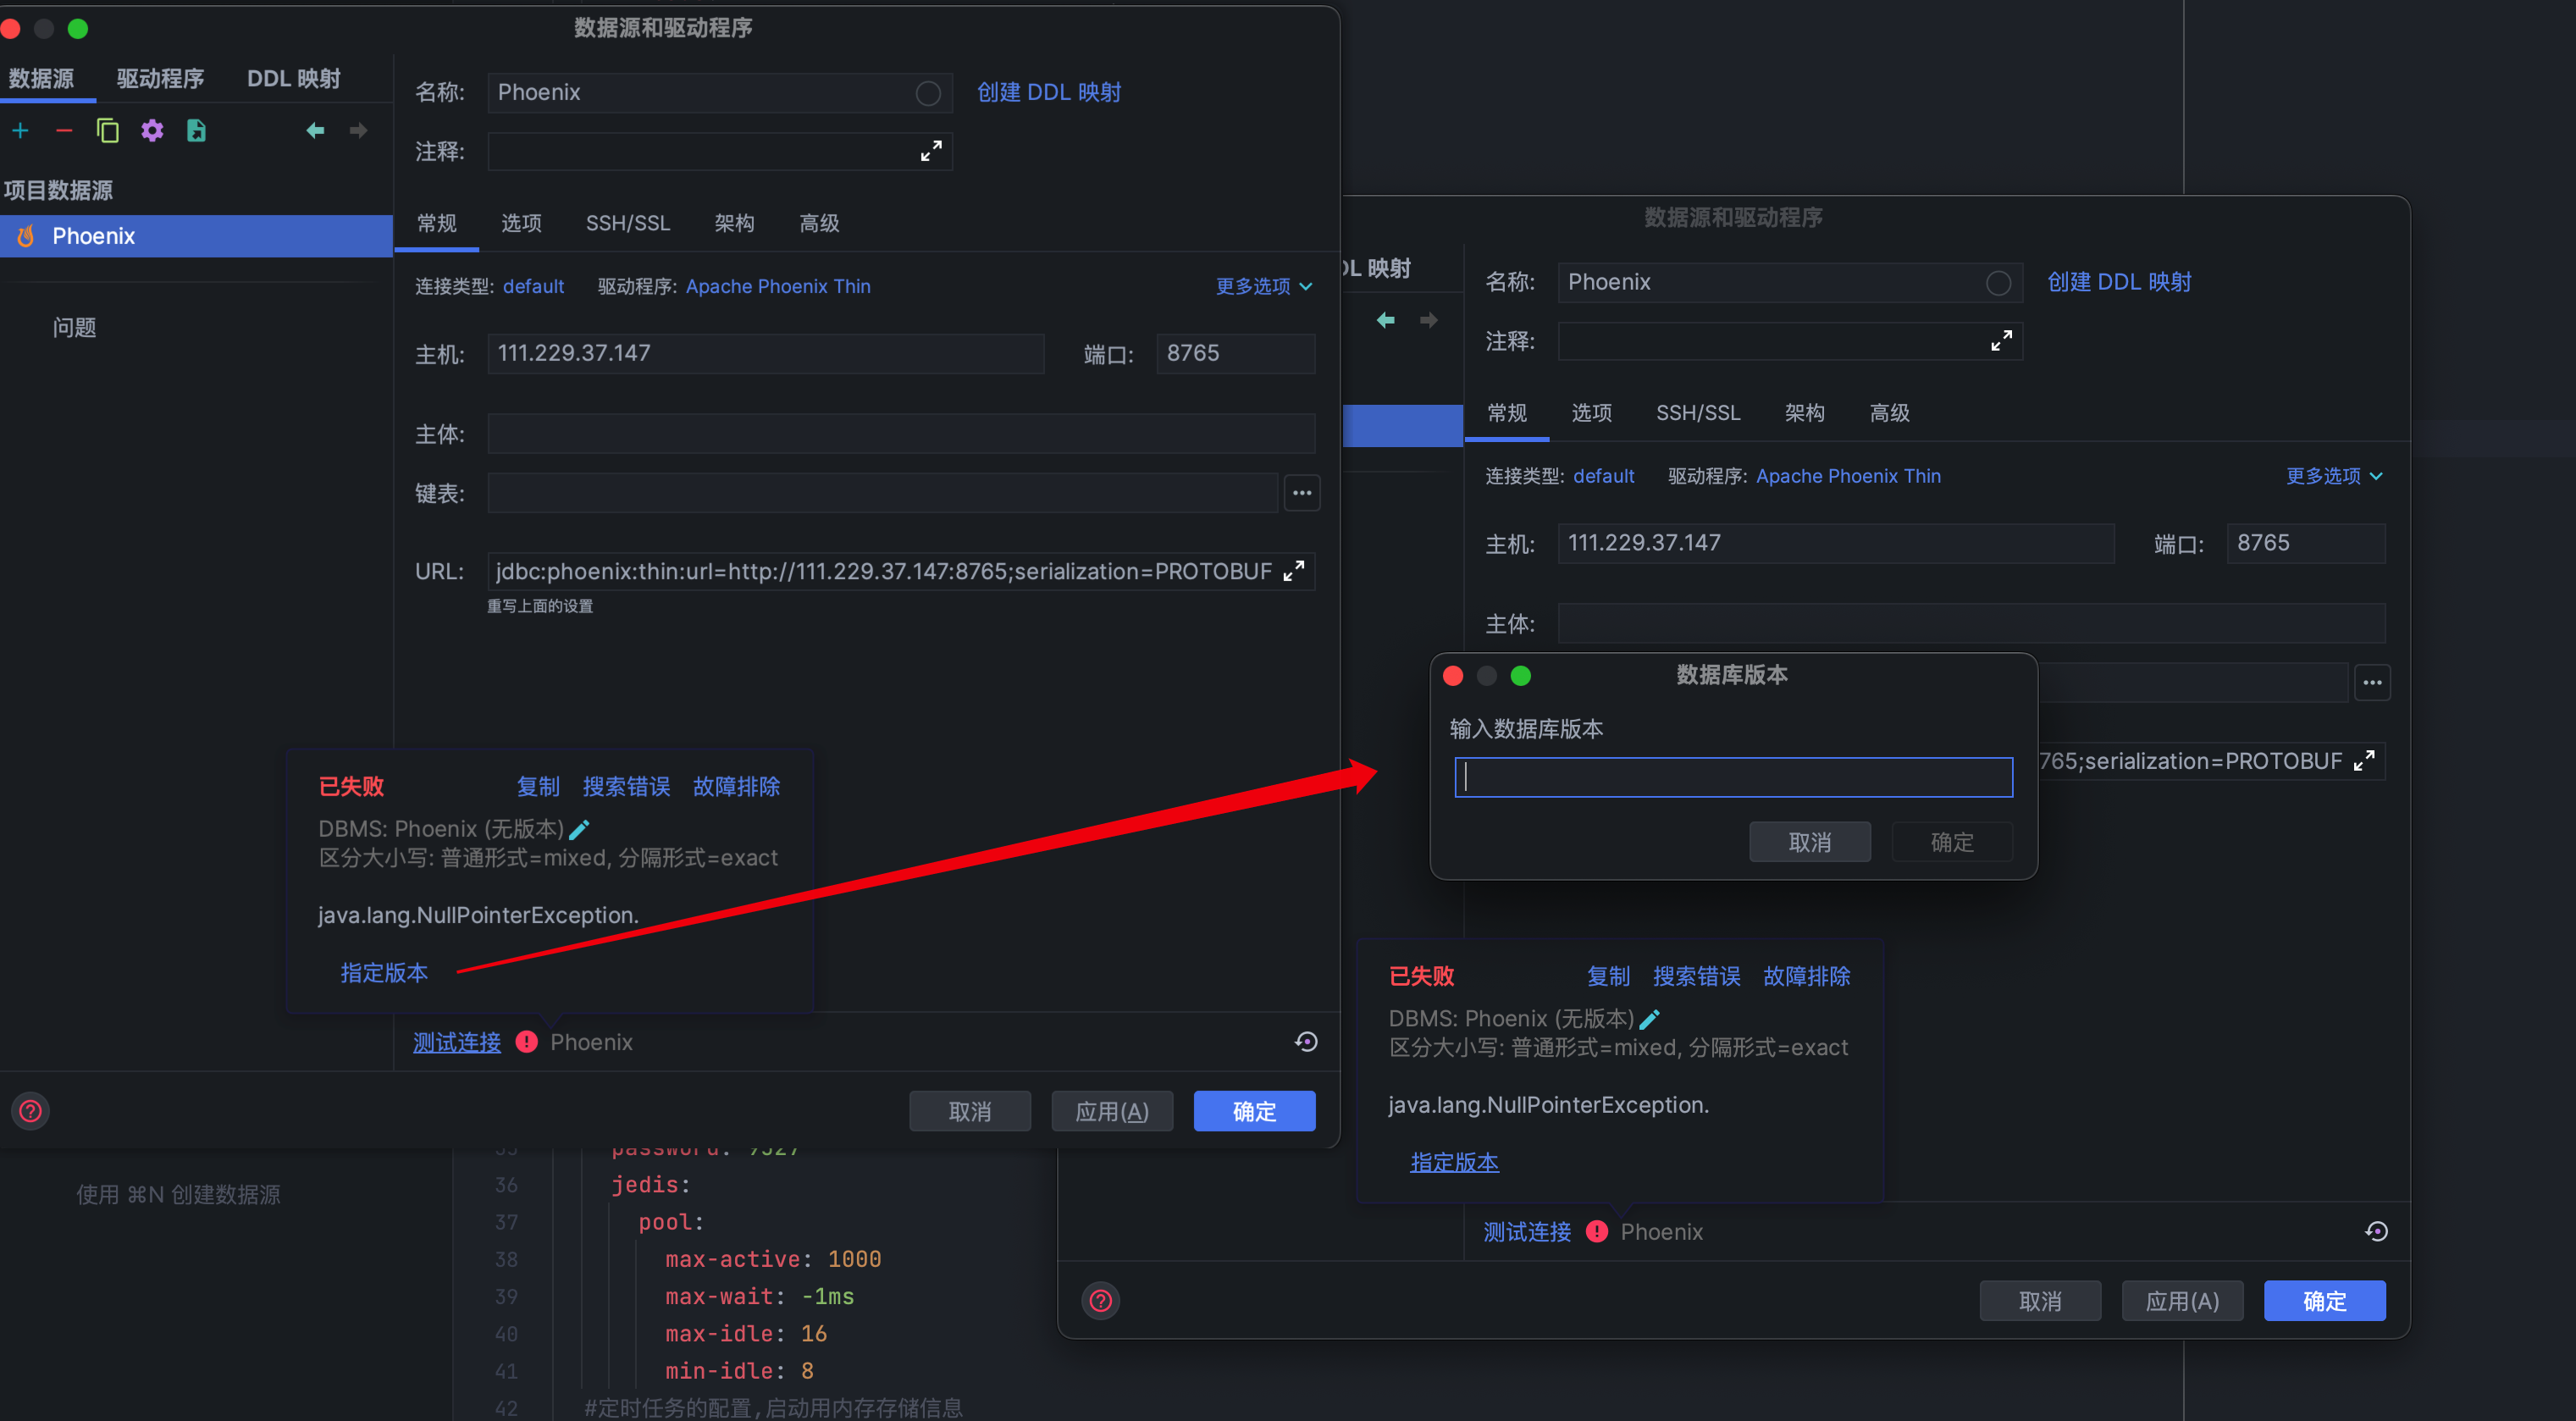Go forward with right arrow in right window

(1428, 320)
